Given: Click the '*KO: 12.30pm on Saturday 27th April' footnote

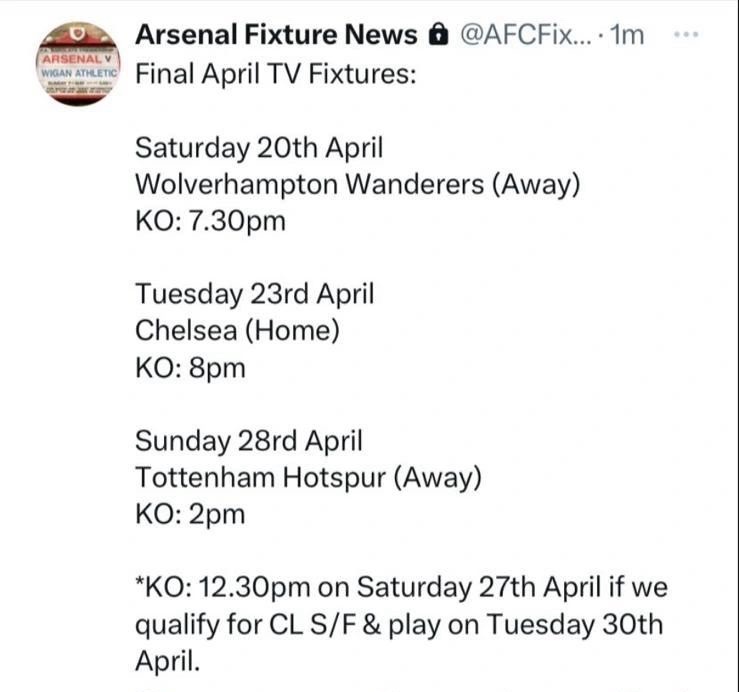Looking at the screenshot, I should point(400,587).
